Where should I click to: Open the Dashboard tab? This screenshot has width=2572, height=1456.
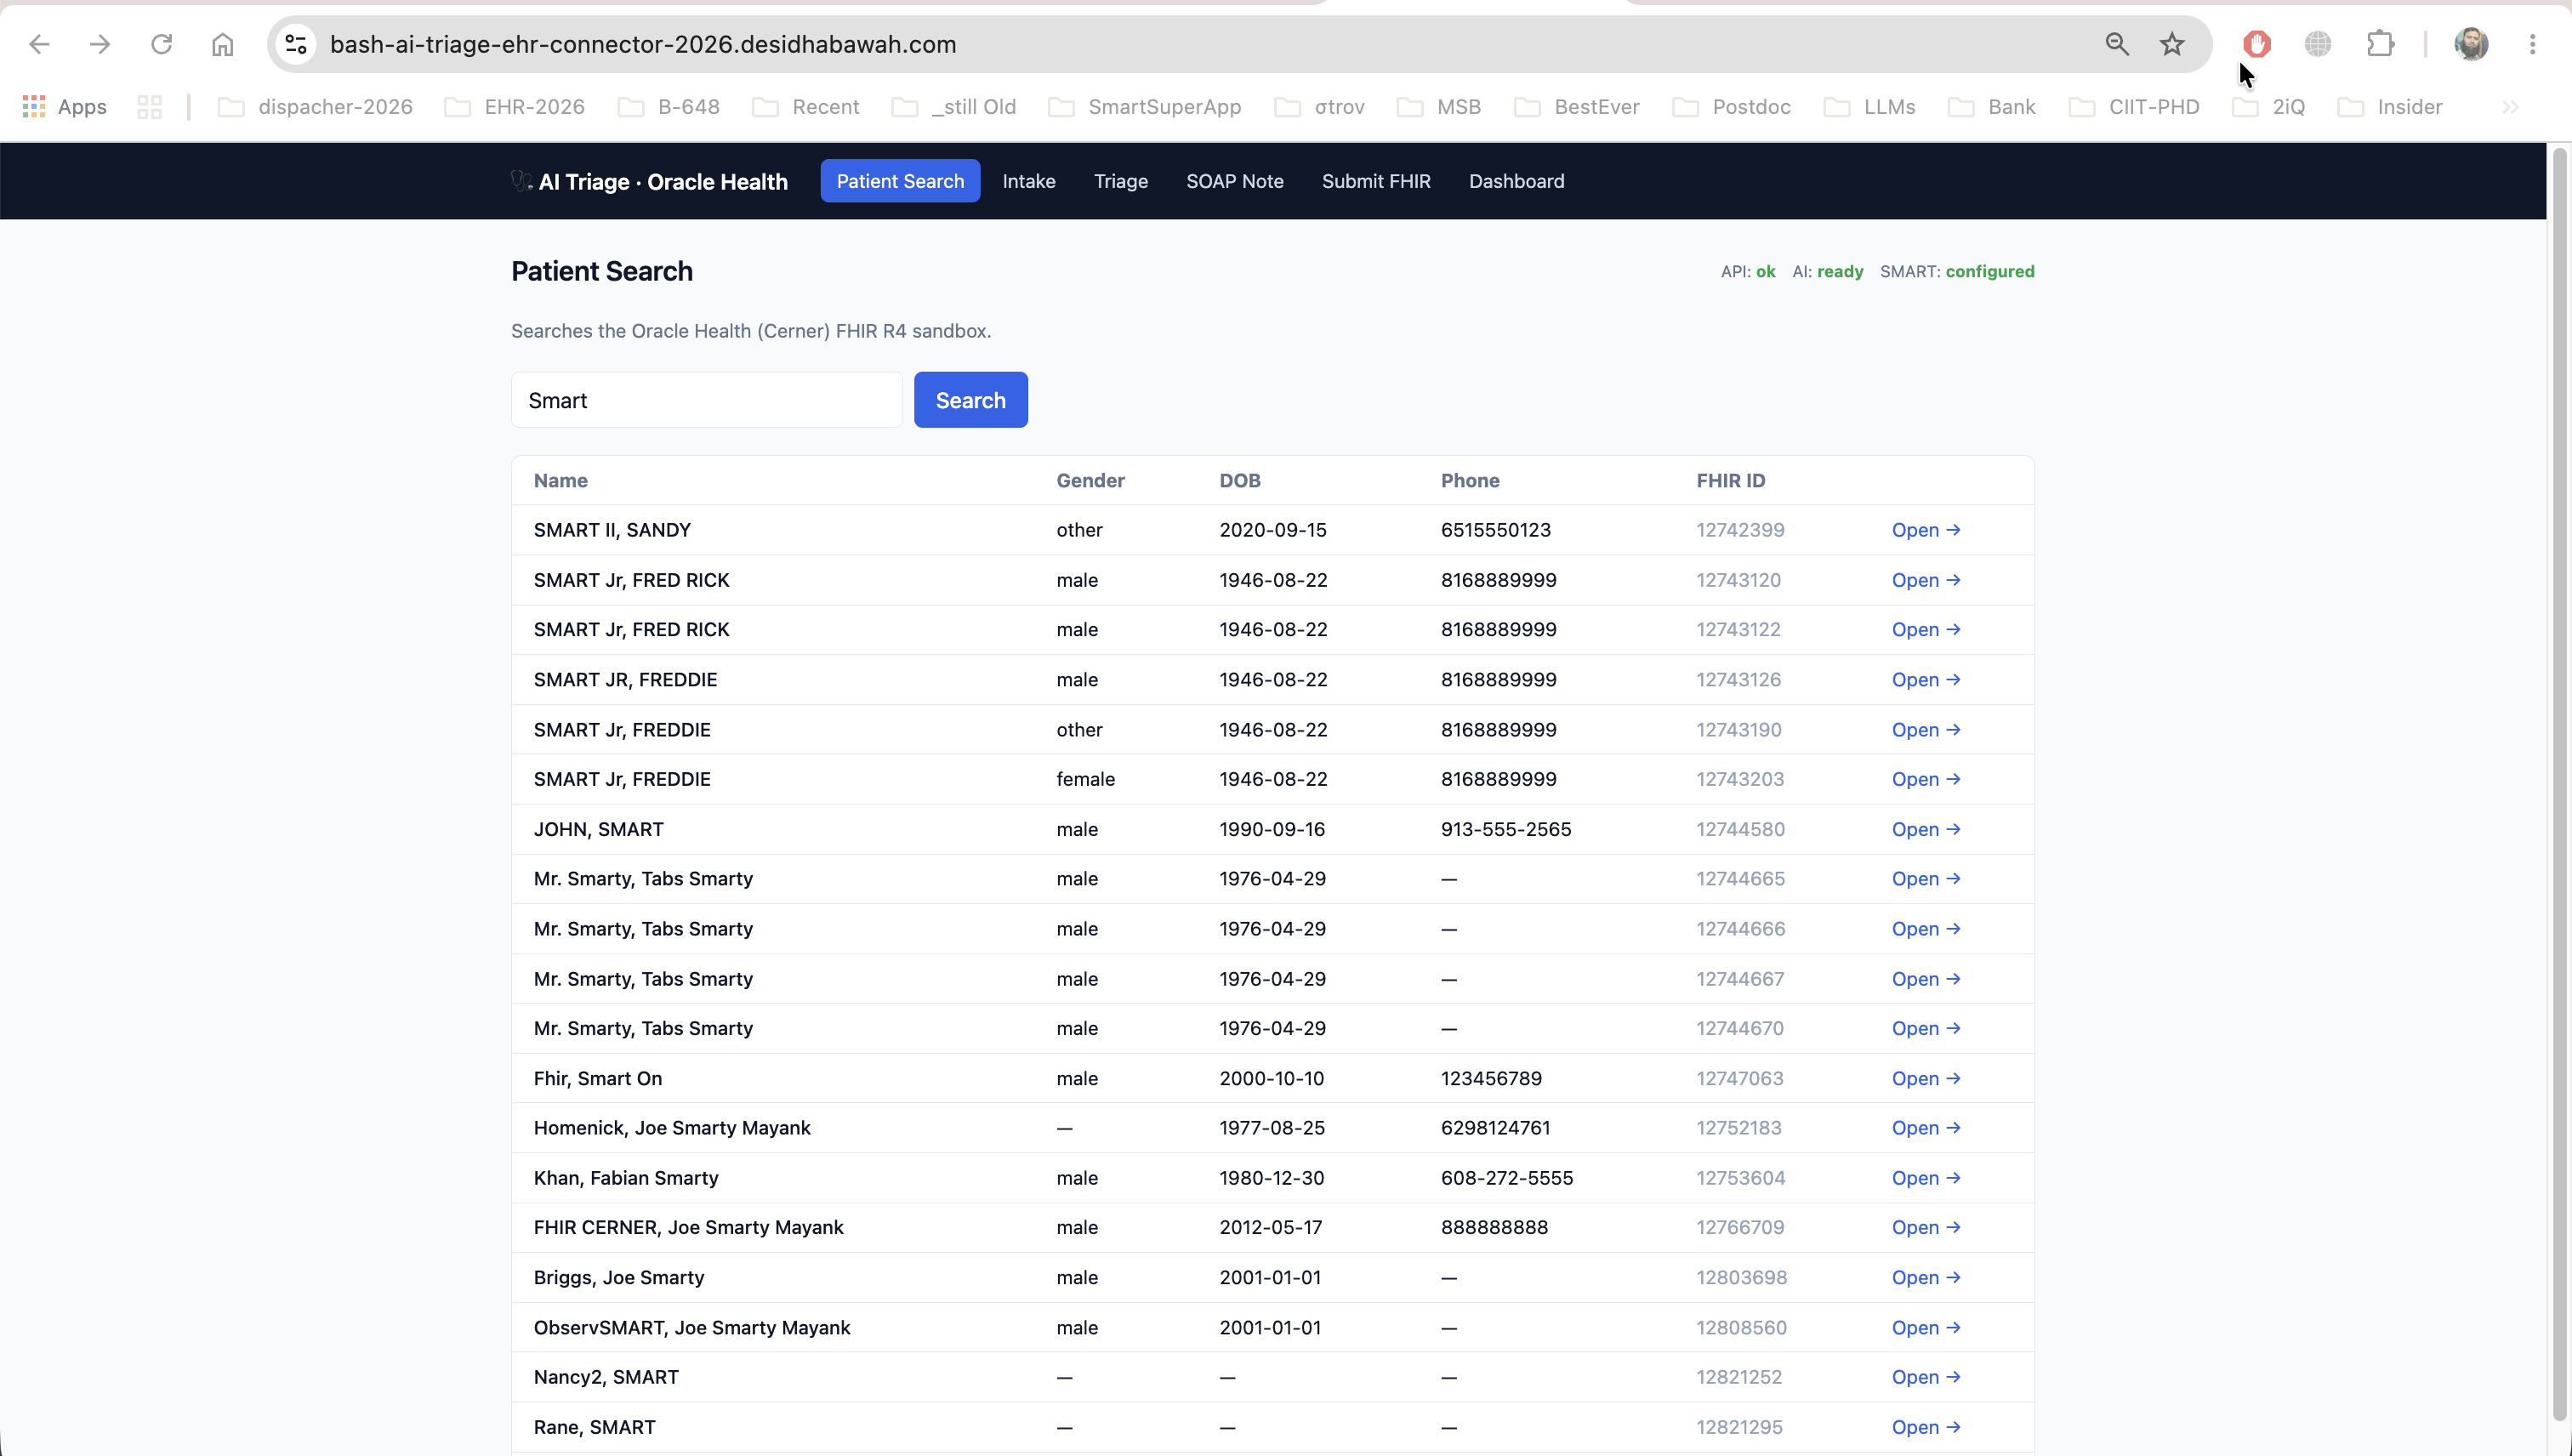[1517, 181]
